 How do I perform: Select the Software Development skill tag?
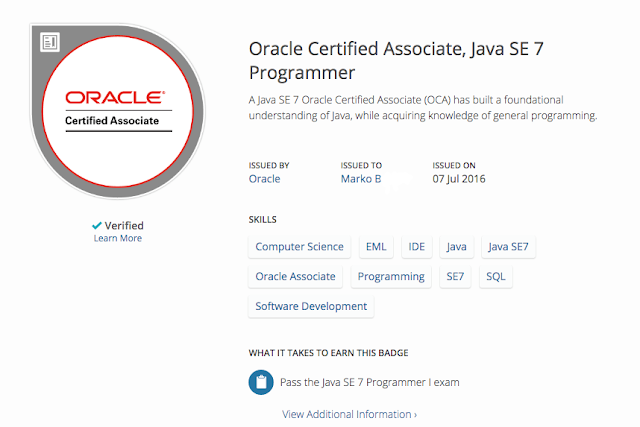(311, 306)
